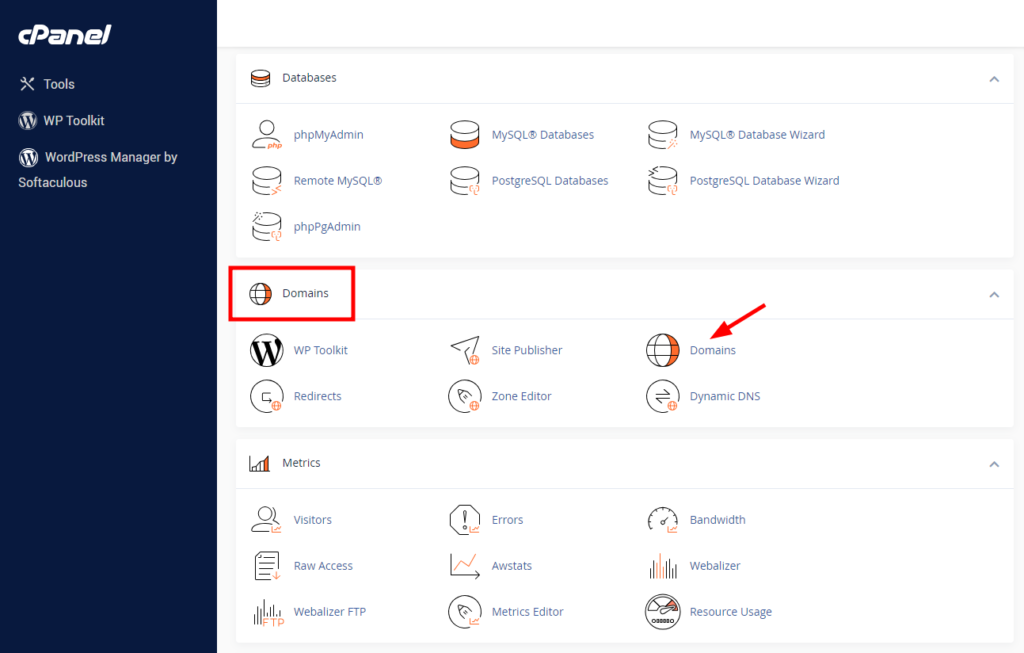Open Remote MySQL® link

[338, 181]
